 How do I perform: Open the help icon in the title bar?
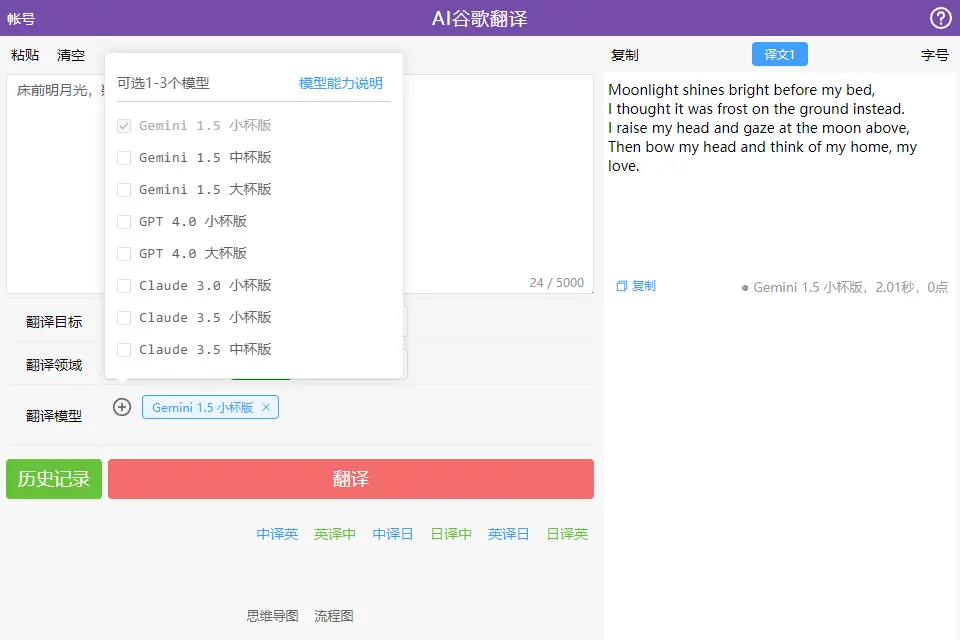(x=939, y=18)
